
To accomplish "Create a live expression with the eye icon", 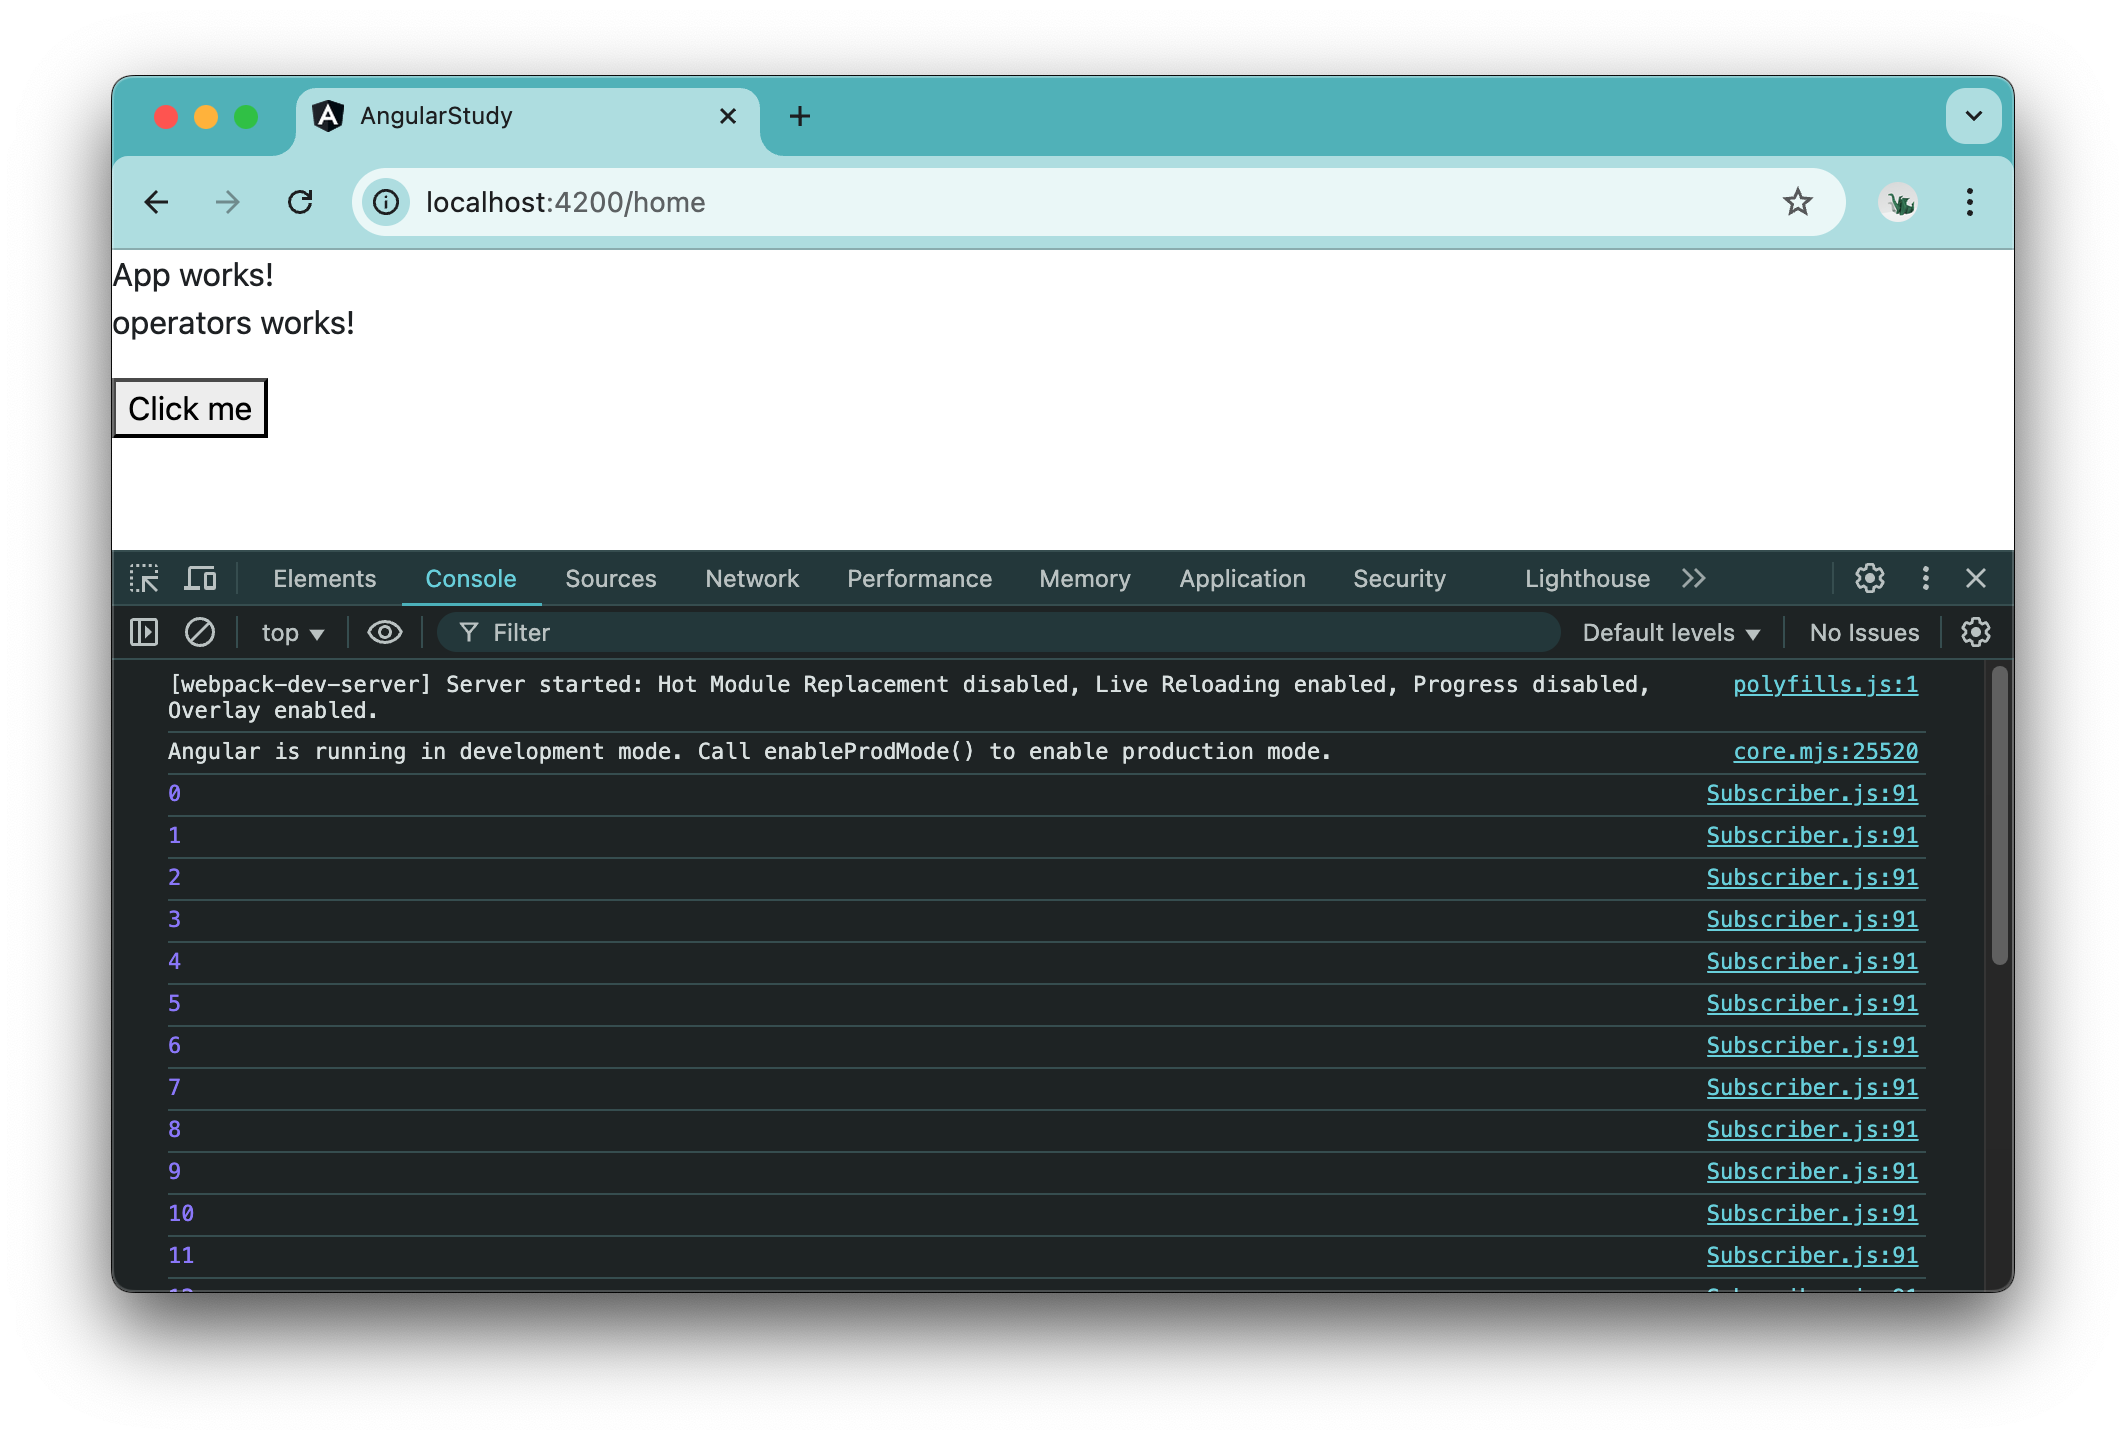I will (384, 632).
